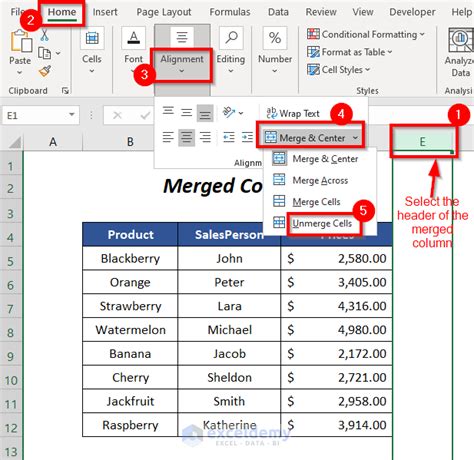The height and width of the screenshot is (460, 474).
Task: Open the Font group icon
Action: pyautogui.click(x=133, y=38)
